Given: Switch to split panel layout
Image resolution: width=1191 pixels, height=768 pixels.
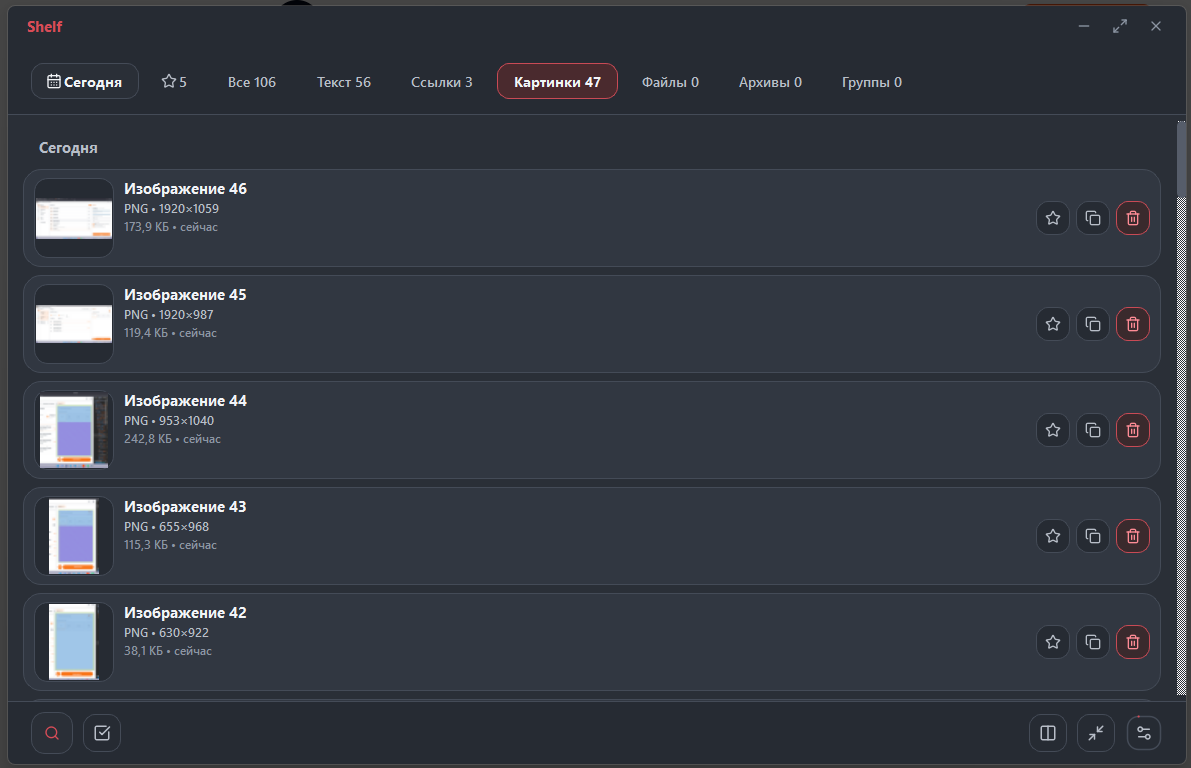Looking at the screenshot, I should coord(1048,733).
